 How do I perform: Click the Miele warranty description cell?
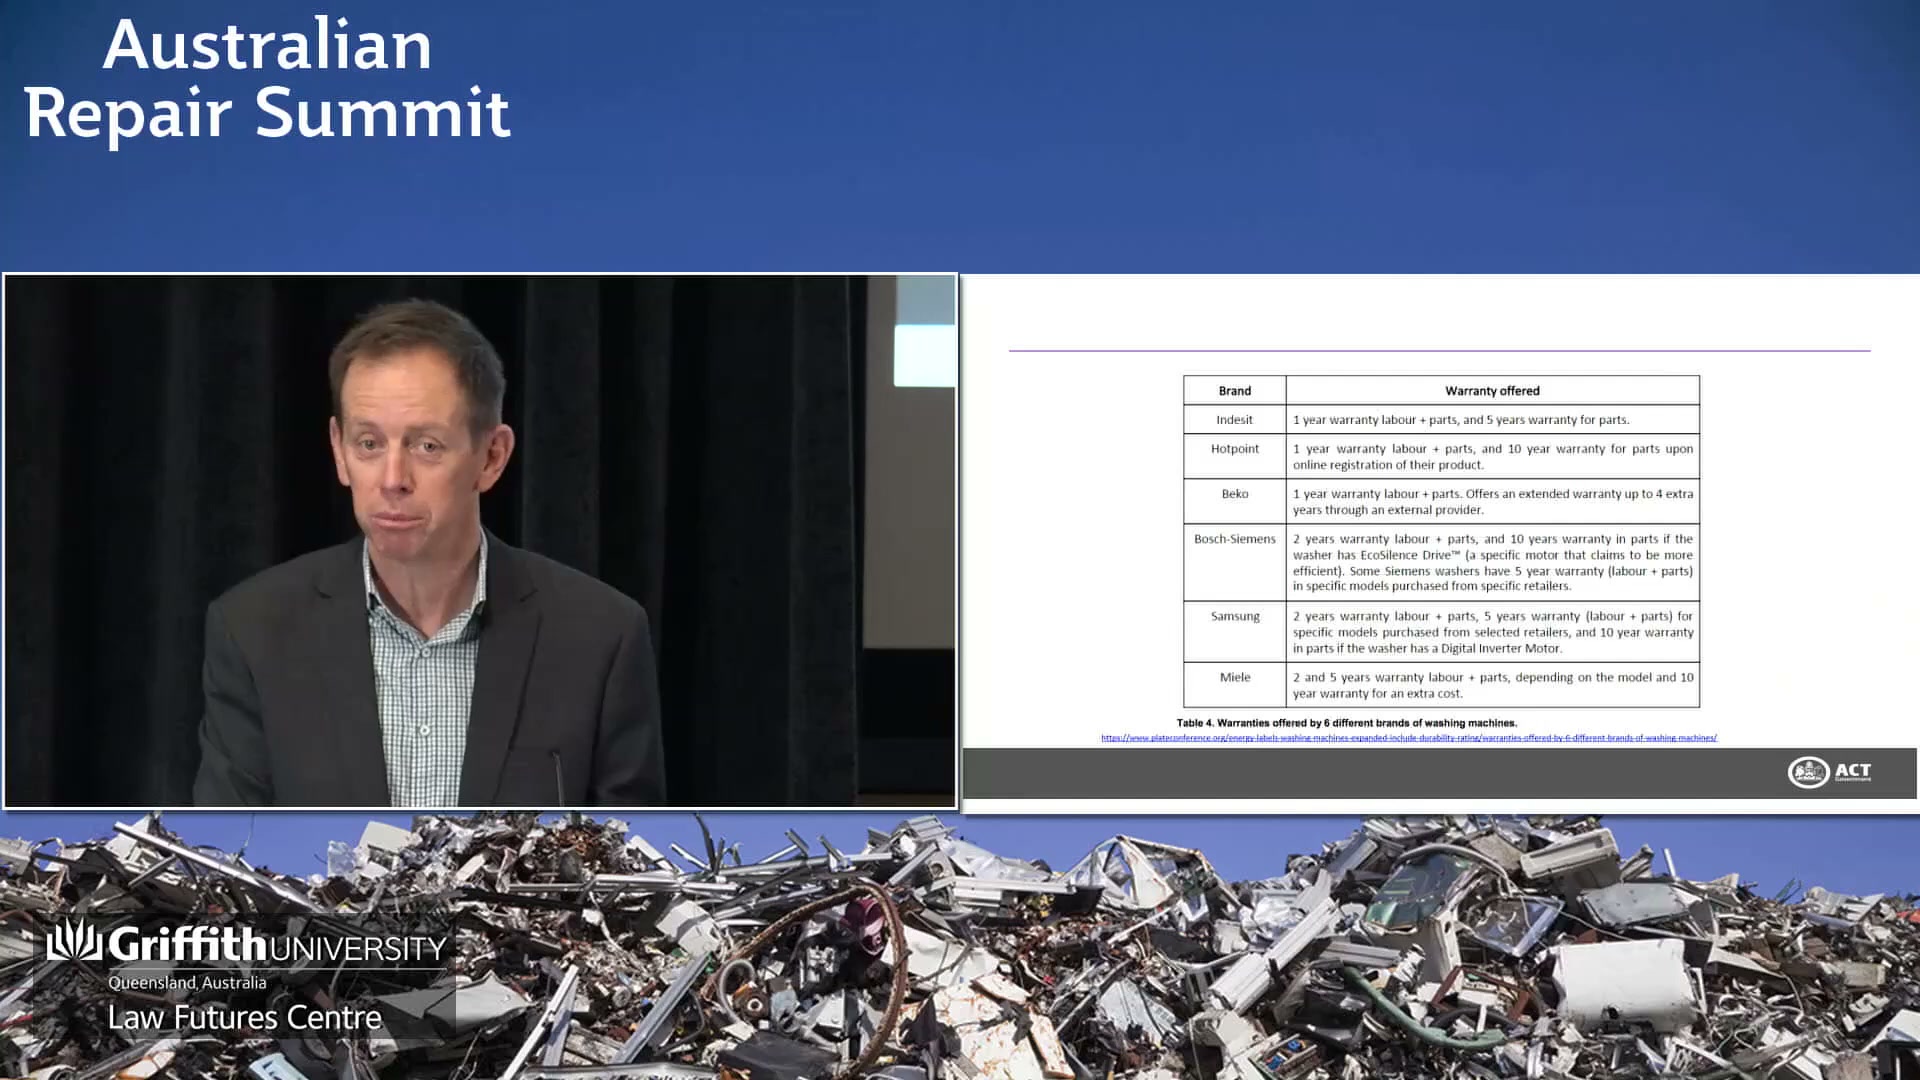[1492, 685]
